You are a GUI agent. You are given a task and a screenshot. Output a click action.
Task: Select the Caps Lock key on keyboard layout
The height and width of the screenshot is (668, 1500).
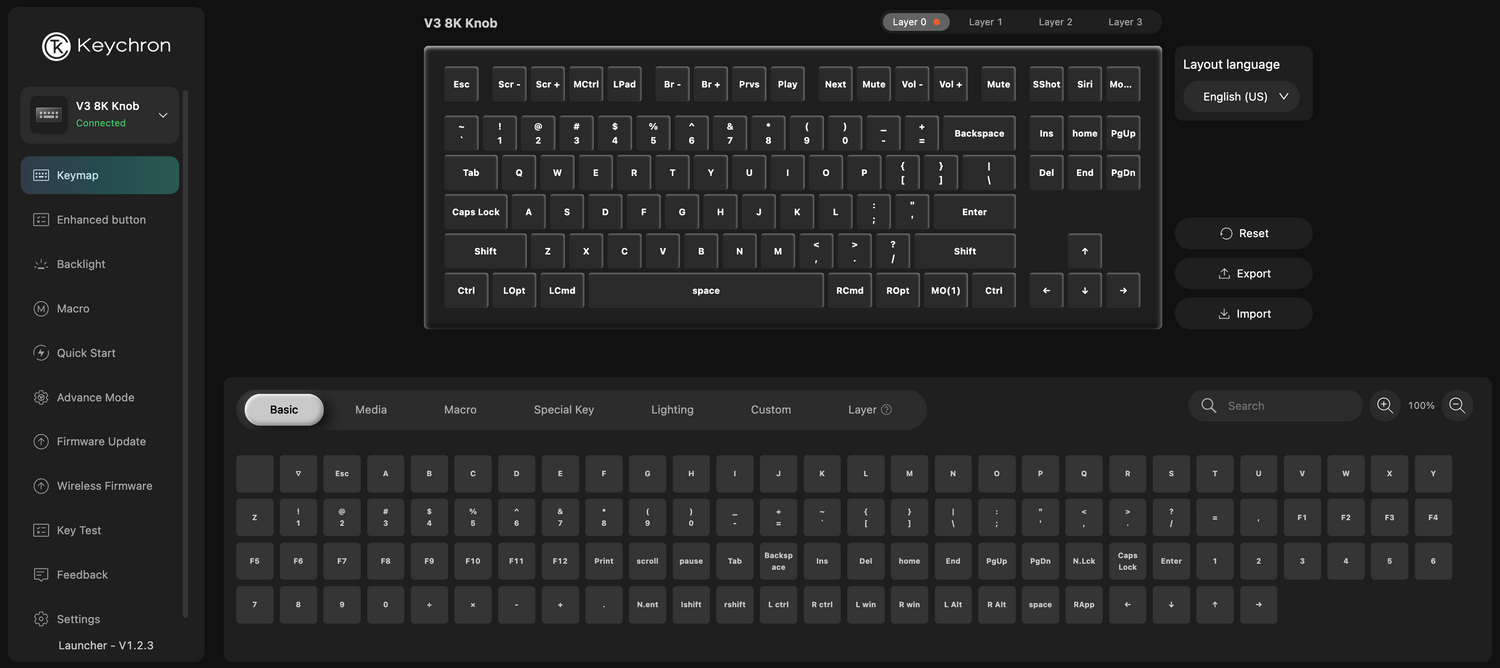click(x=476, y=212)
